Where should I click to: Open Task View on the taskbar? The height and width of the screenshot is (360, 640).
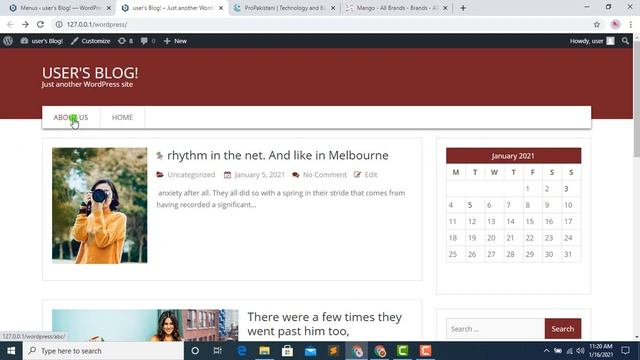tap(218, 351)
